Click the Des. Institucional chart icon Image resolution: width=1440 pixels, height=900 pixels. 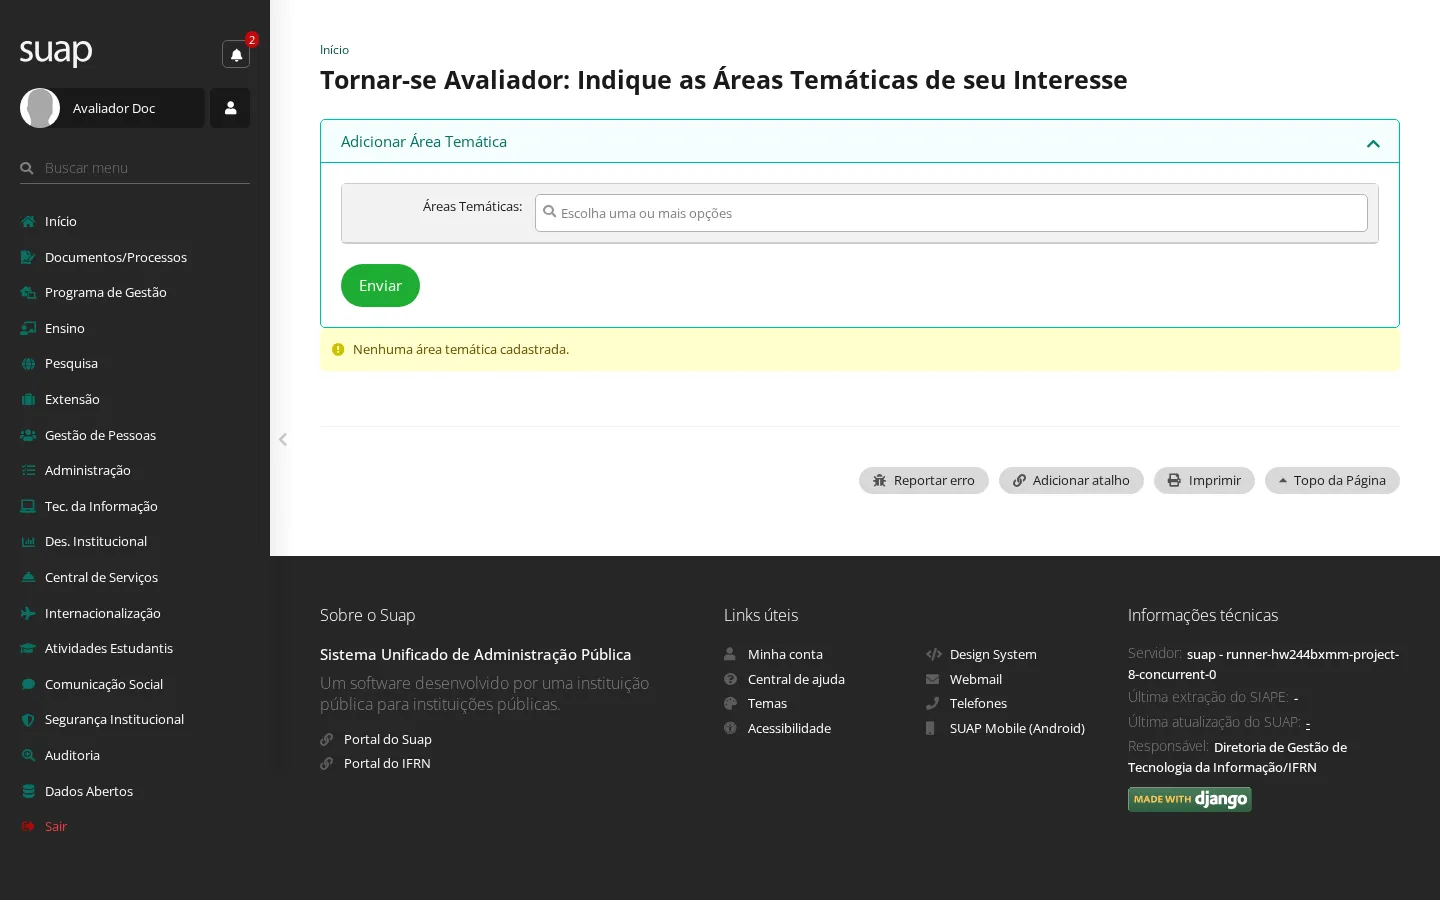pyautogui.click(x=28, y=541)
